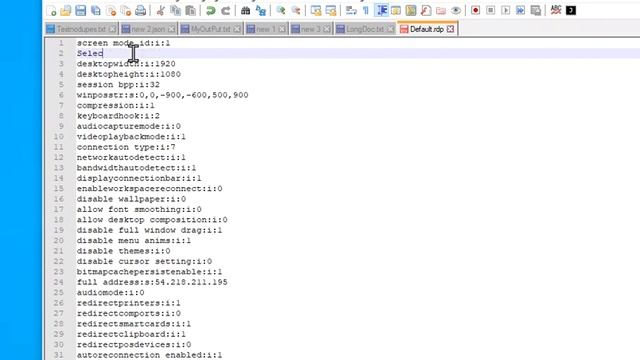The width and height of the screenshot is (640, 360).
Task: Switch to the LongDoc.txt tab
Action: [x=365, y=29]
